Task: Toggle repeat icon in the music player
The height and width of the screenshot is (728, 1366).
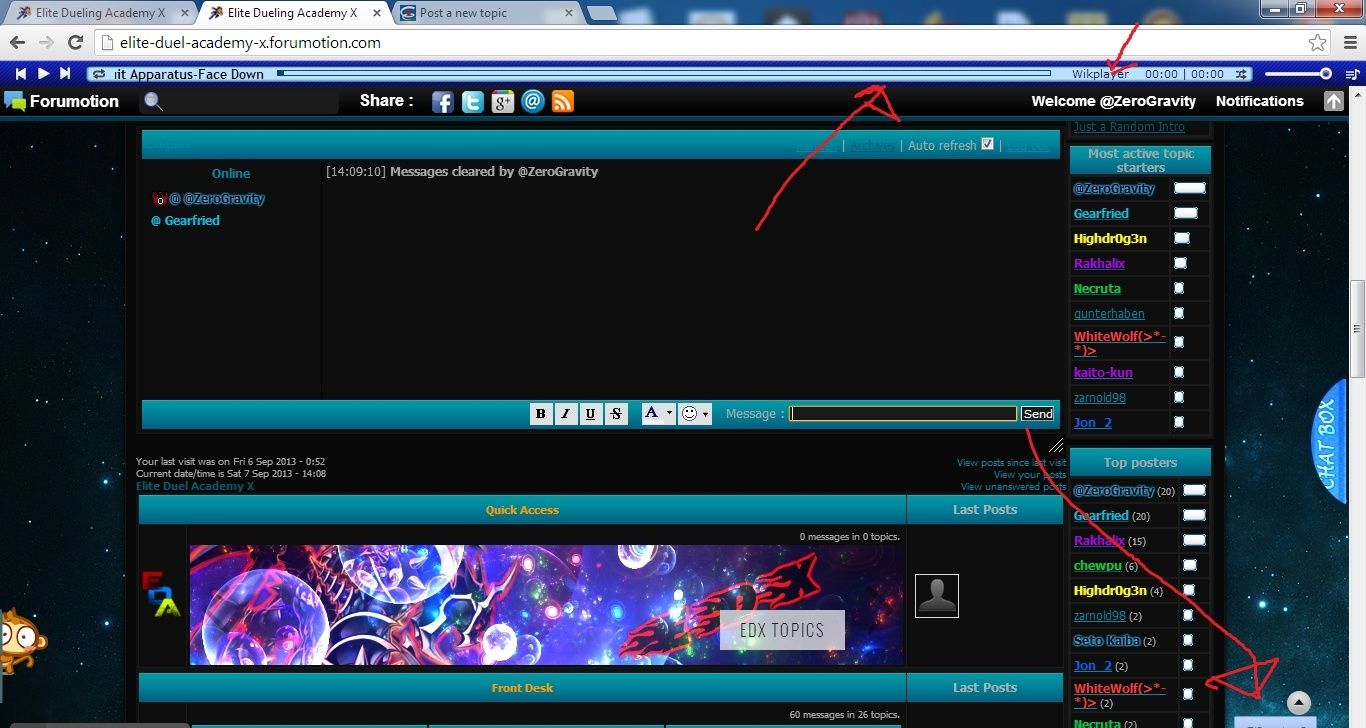Action: coord(97,74)
